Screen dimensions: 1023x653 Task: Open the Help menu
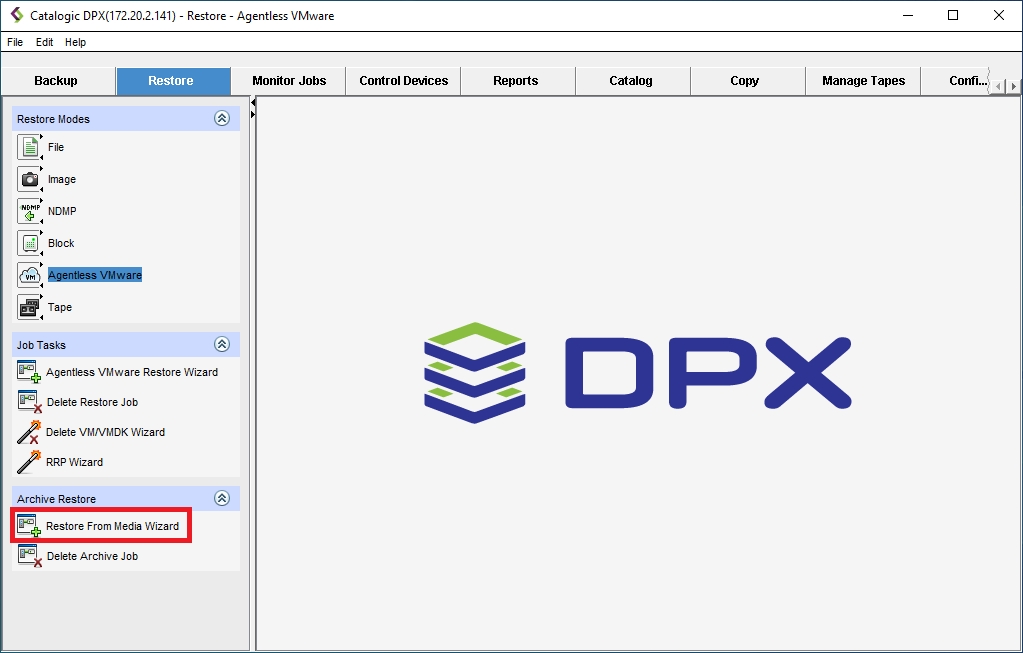coord(75,42)
